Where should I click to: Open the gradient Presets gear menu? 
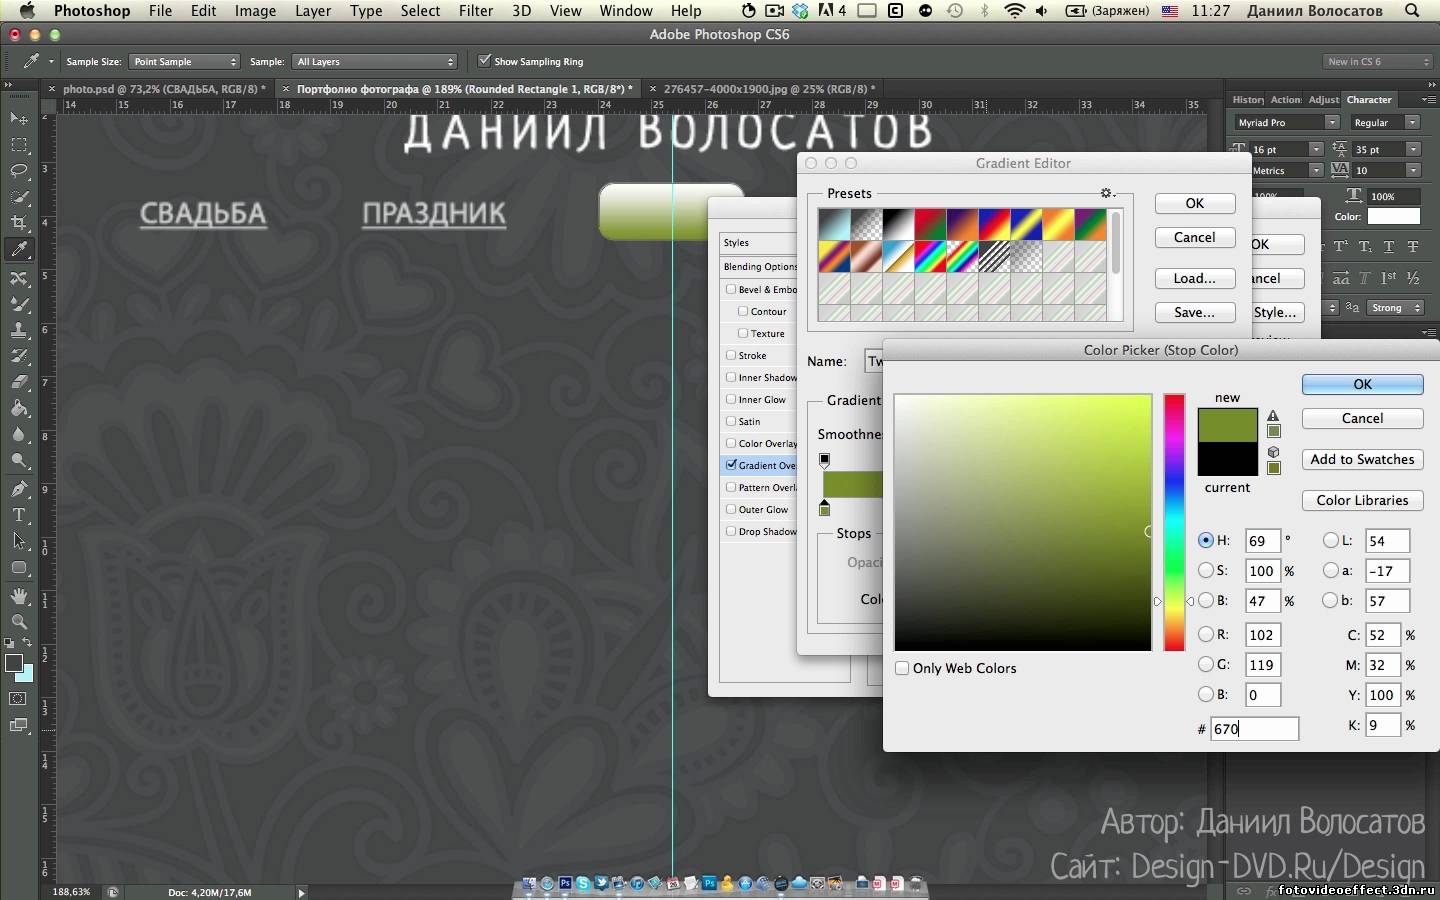(x=1106, y=193)
